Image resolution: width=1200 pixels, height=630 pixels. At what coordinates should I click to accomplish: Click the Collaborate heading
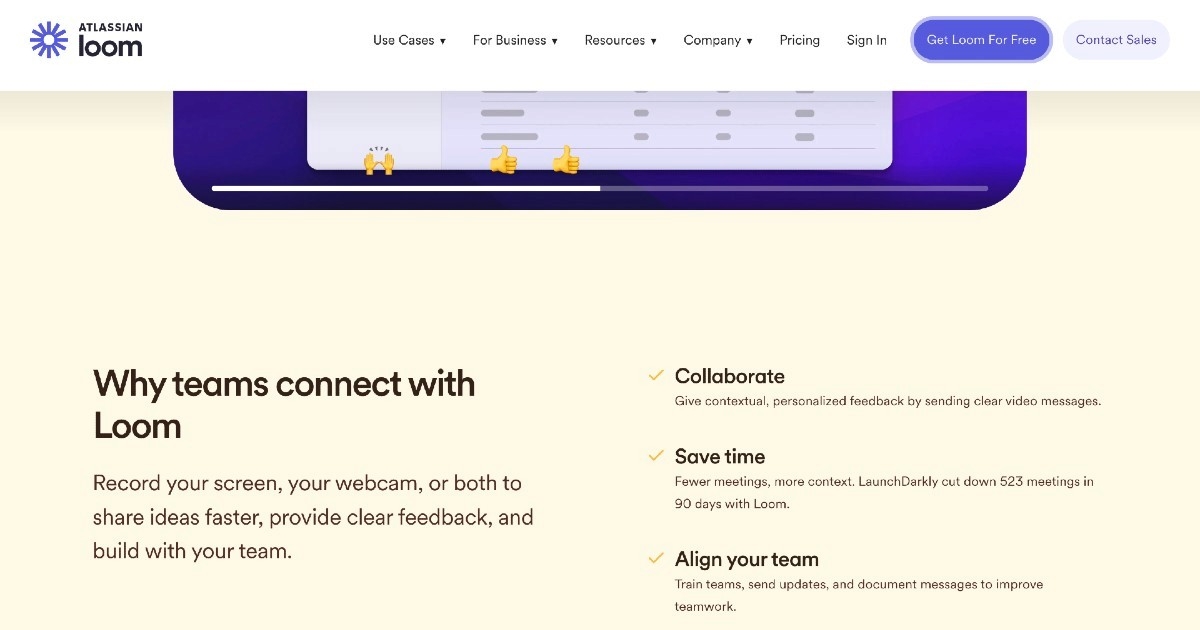click(729, 376)
